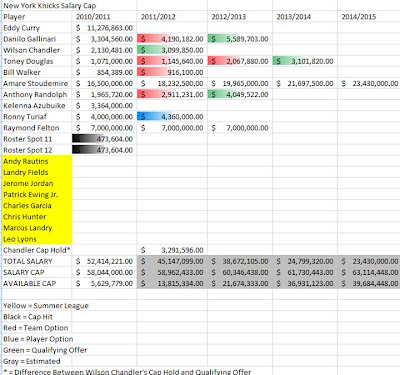Click the Bill Walker name cell
Viewport: 400px width, 375px height.
(x=37, y=72)
